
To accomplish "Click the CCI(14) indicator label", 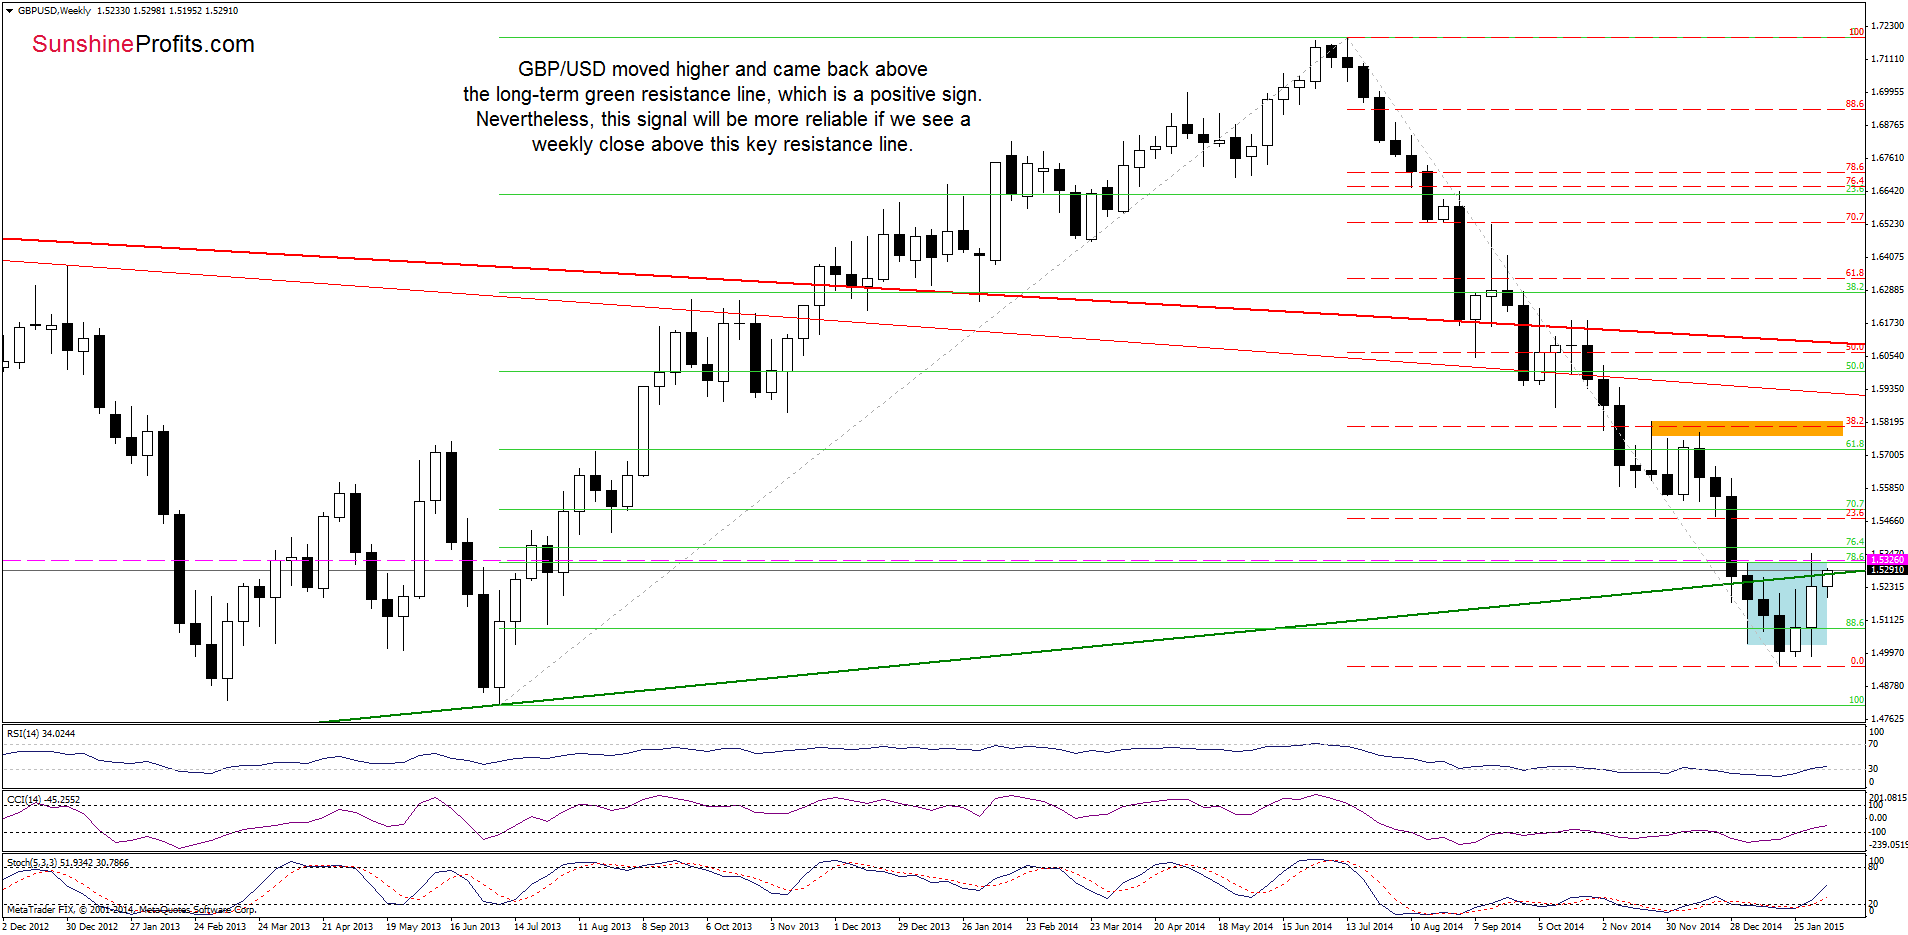I will 44,800.
